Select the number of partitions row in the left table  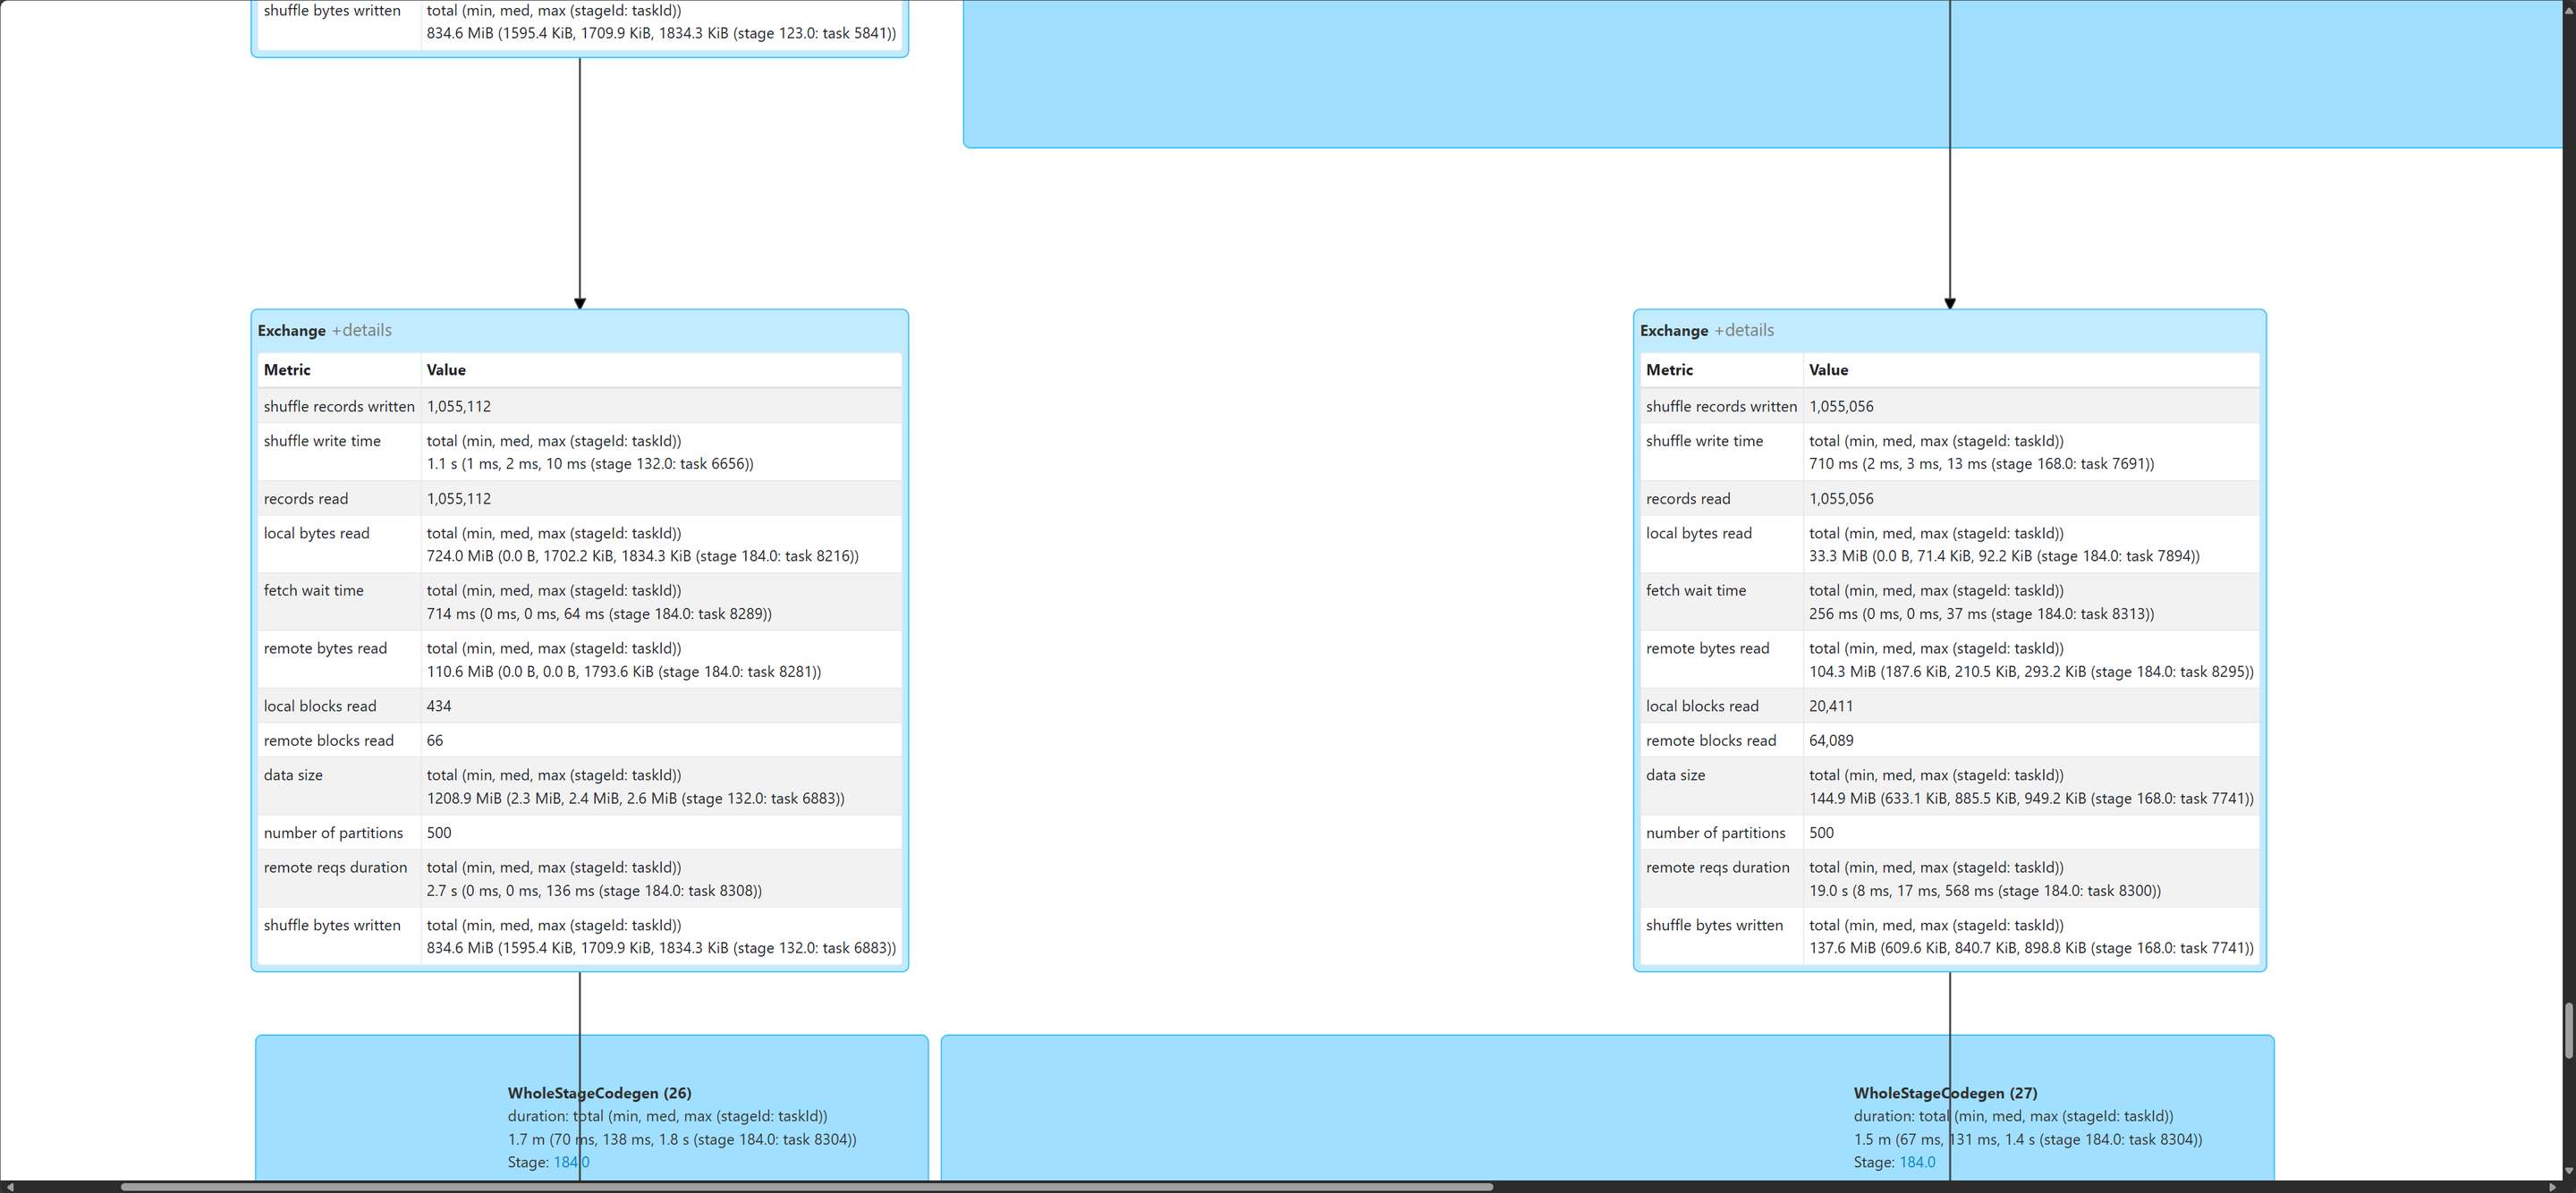point(580,833)
